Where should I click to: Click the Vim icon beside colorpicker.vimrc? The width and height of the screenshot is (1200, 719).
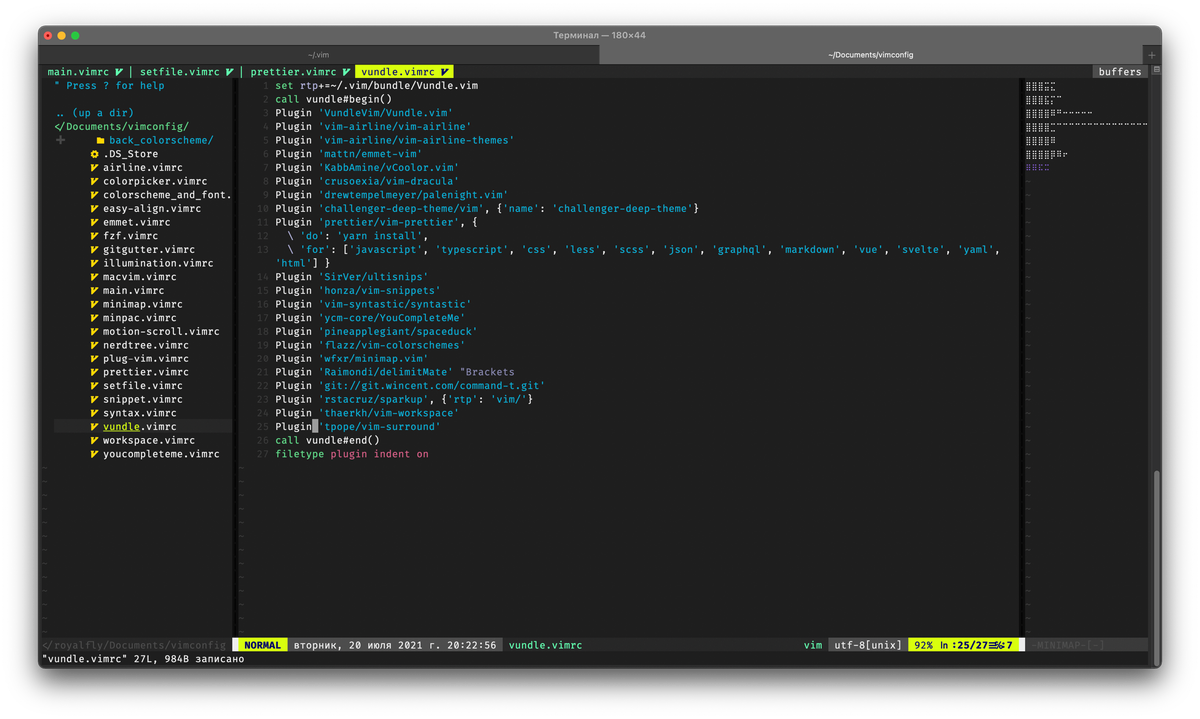(95, 181)
